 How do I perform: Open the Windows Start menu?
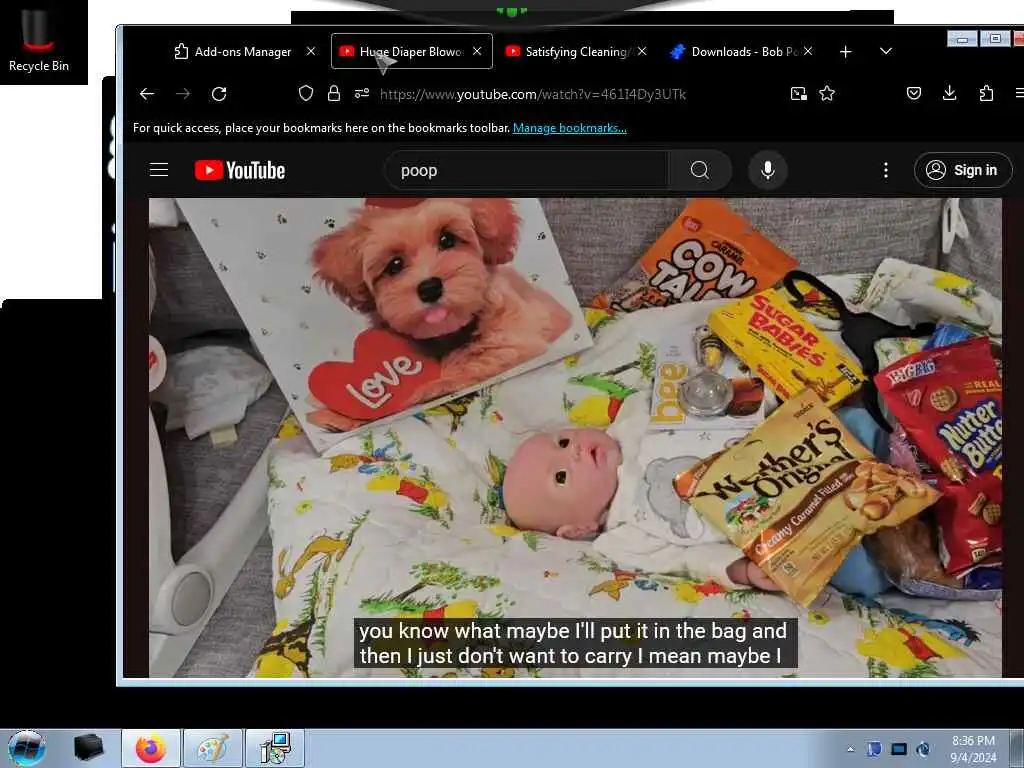pos(27,748)
